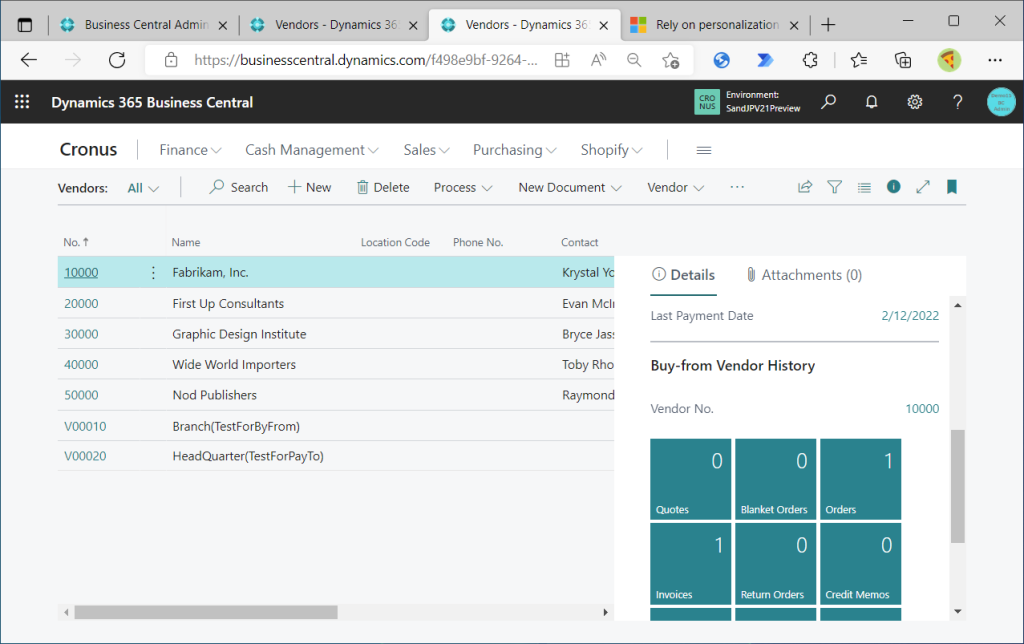1024x644 pixels.
Task: Open help with the question mark icon
Action: (x=957, y=101)
